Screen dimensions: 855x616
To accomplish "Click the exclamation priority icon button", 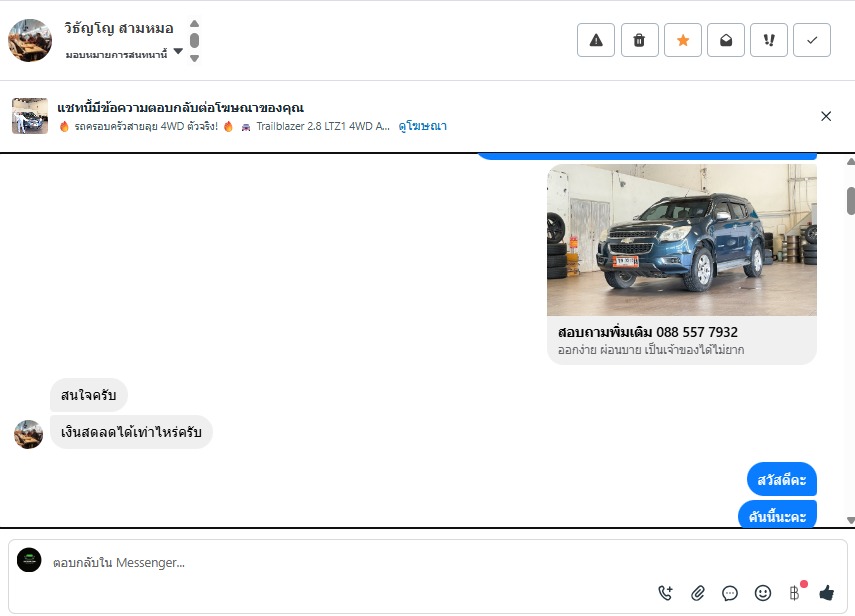I will pos(769,40).
